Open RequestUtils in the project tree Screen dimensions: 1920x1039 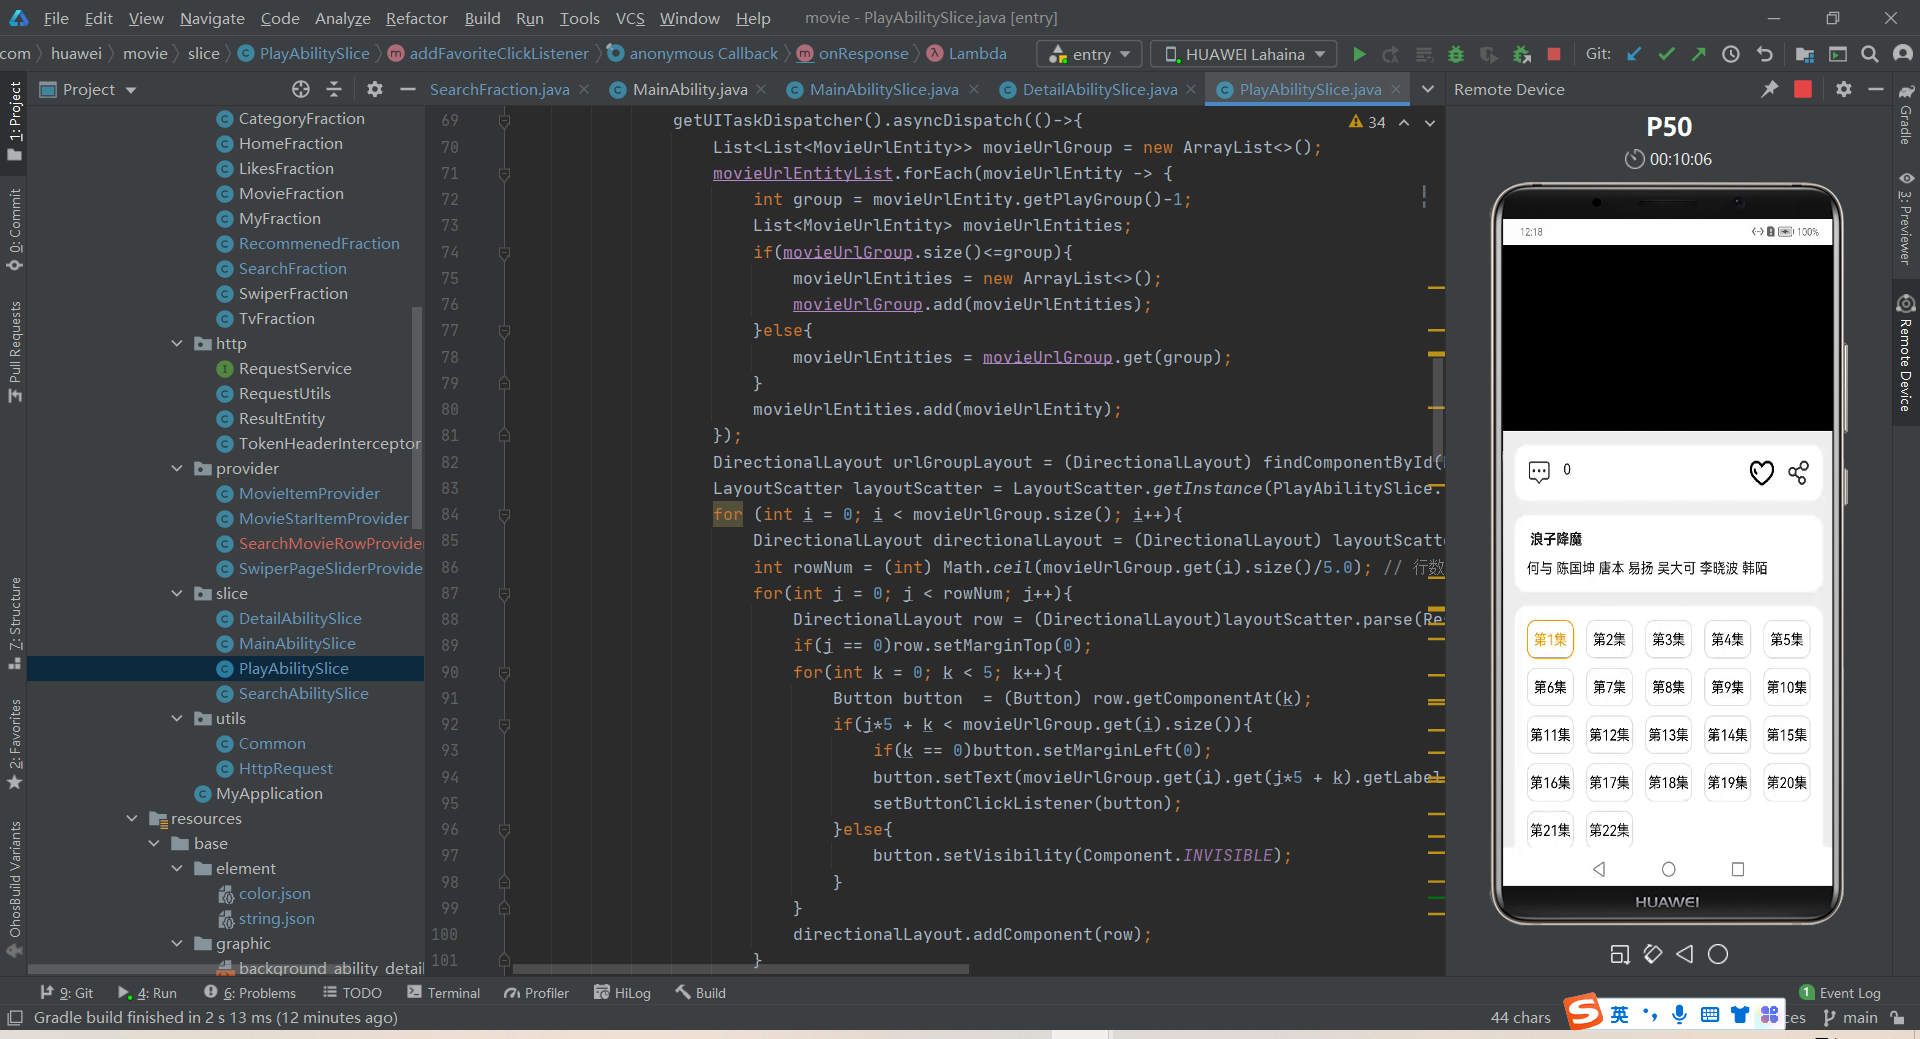[284, 393]
